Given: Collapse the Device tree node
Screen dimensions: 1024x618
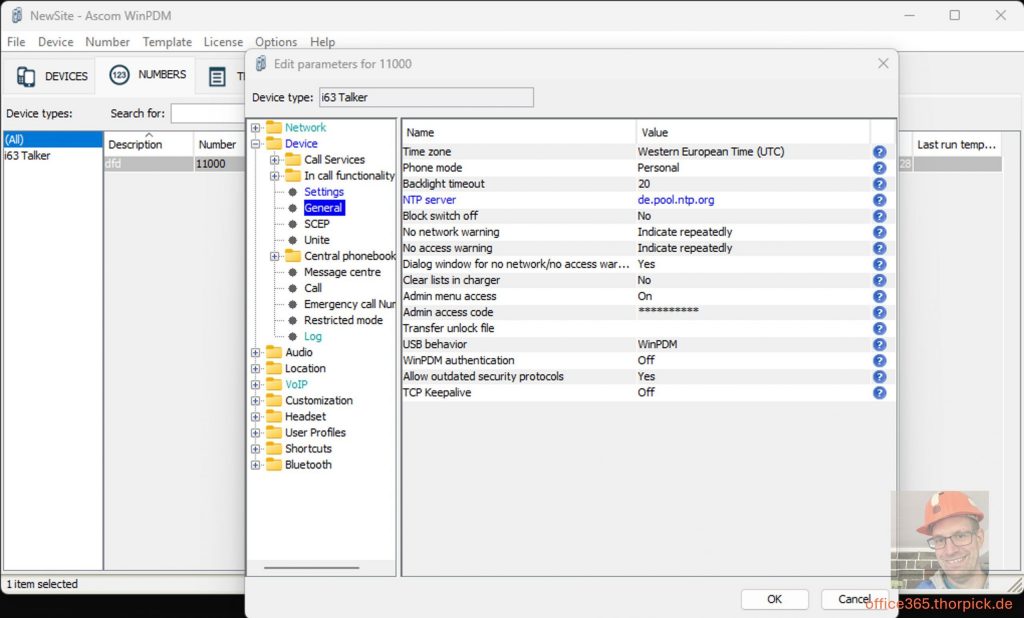Looking at the screenshot, I should 256,144.
